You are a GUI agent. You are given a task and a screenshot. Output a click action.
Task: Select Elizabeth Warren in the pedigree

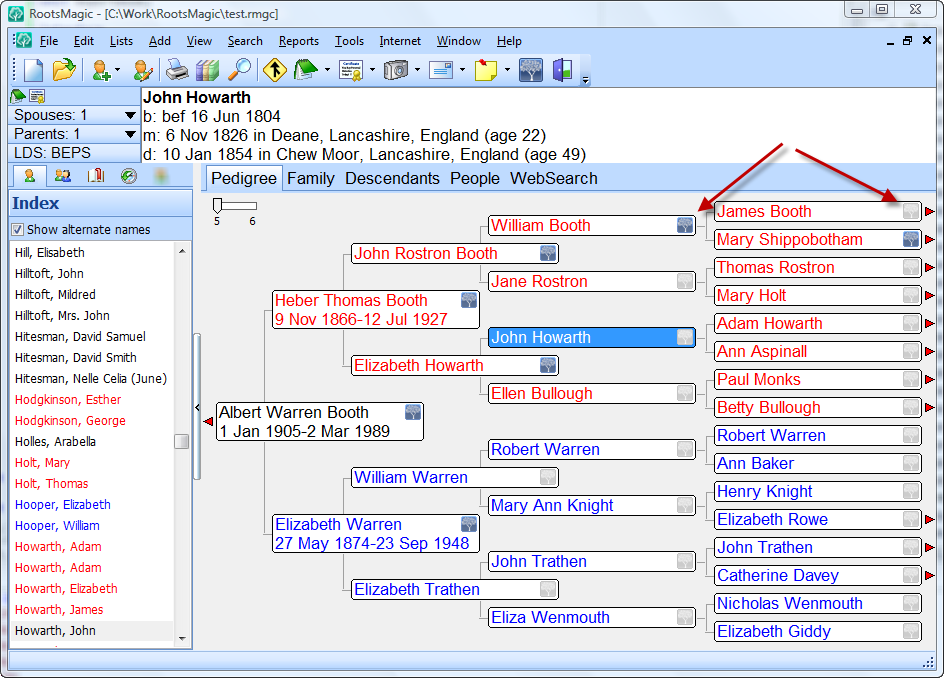338,524
